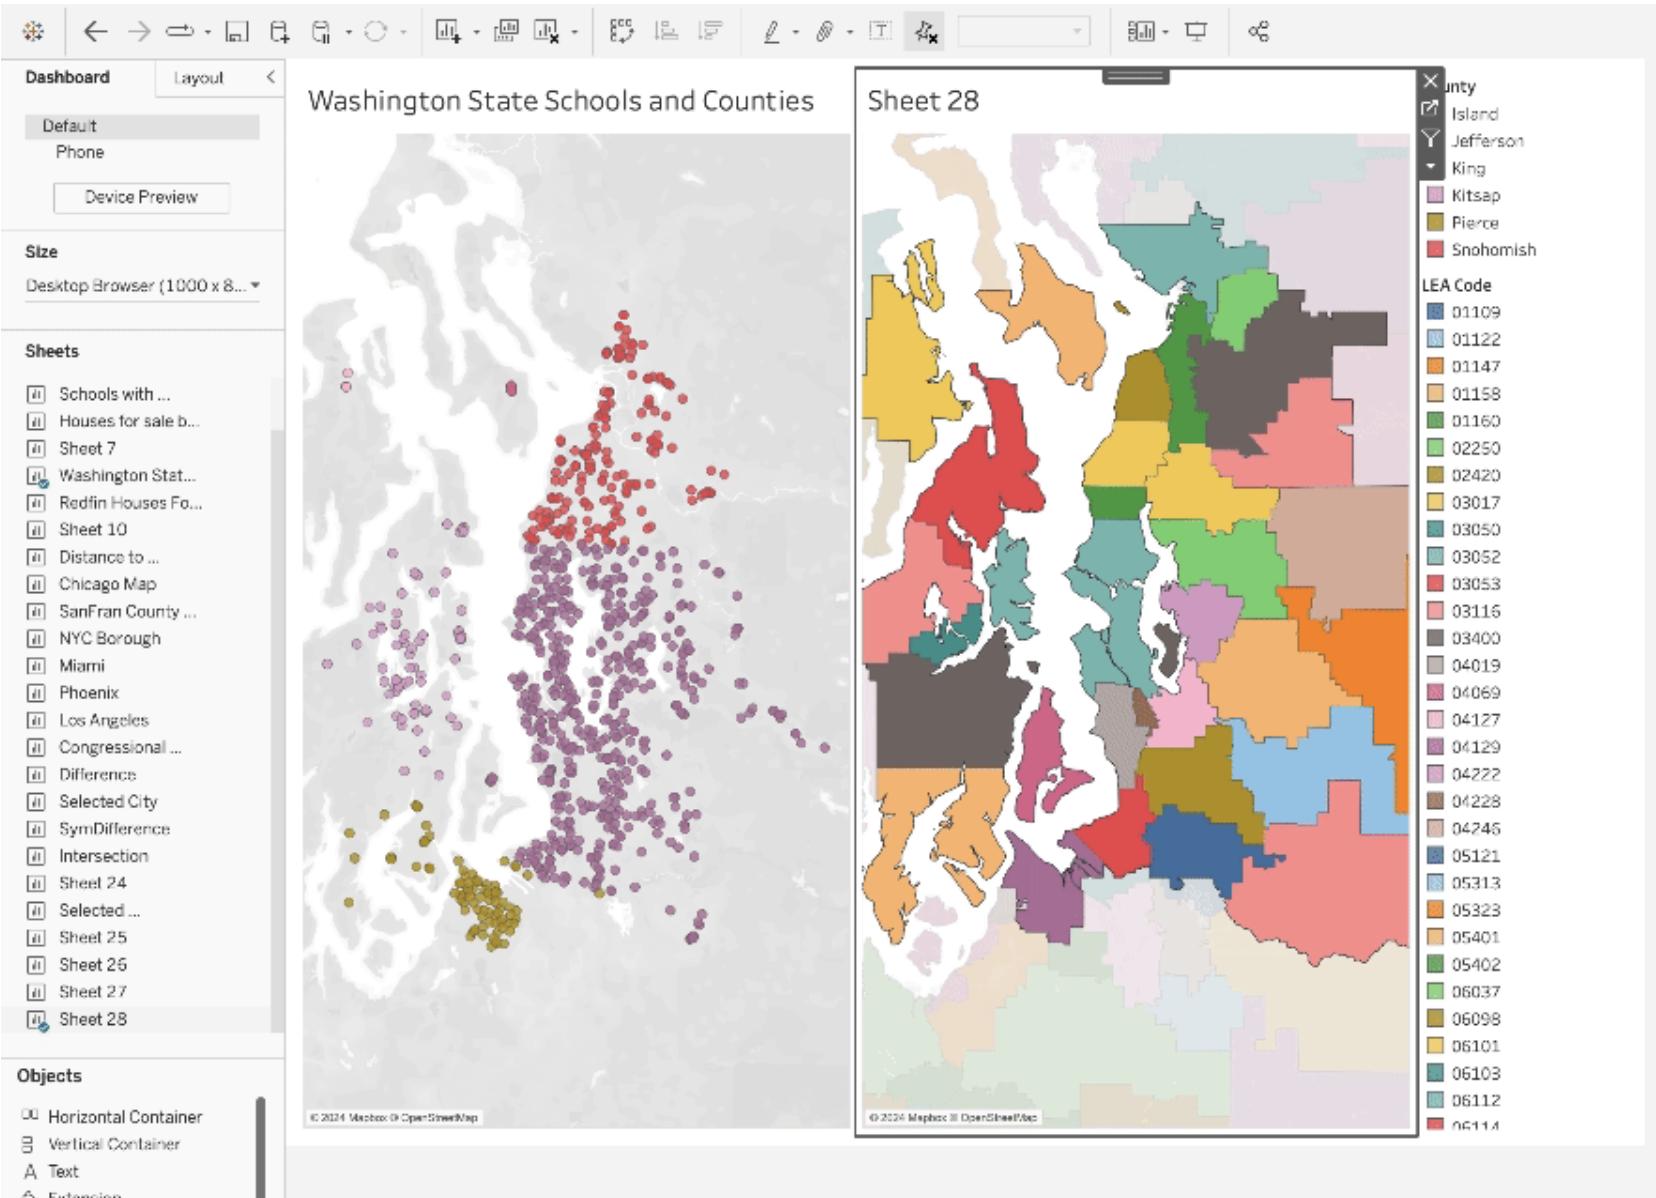Image resolution: width=1656 pixels, height=1198 pixels.
Task: Enter presentation mode
Action: 1196,32
